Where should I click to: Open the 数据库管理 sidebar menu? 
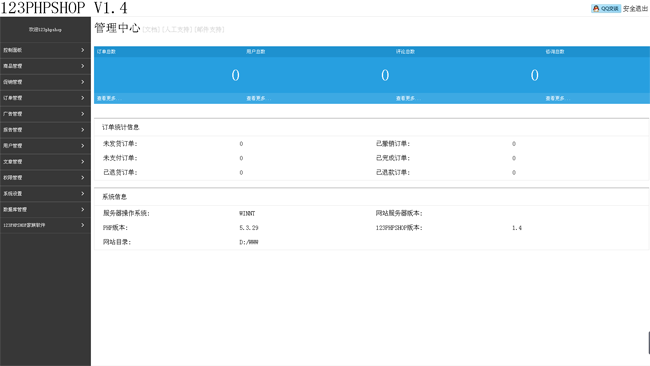click(45, 209)
